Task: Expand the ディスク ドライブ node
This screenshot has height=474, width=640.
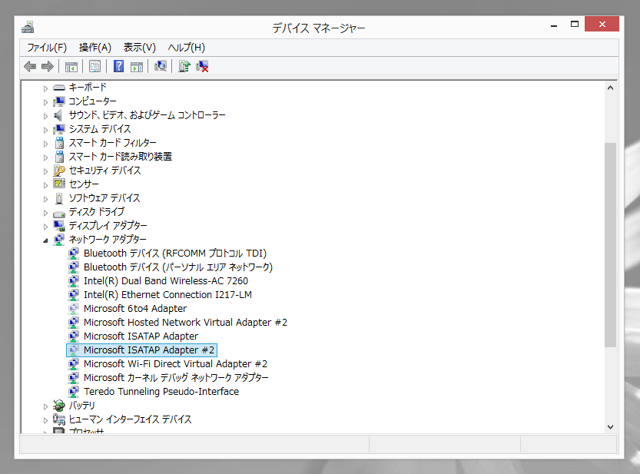Action: [45, 213]
